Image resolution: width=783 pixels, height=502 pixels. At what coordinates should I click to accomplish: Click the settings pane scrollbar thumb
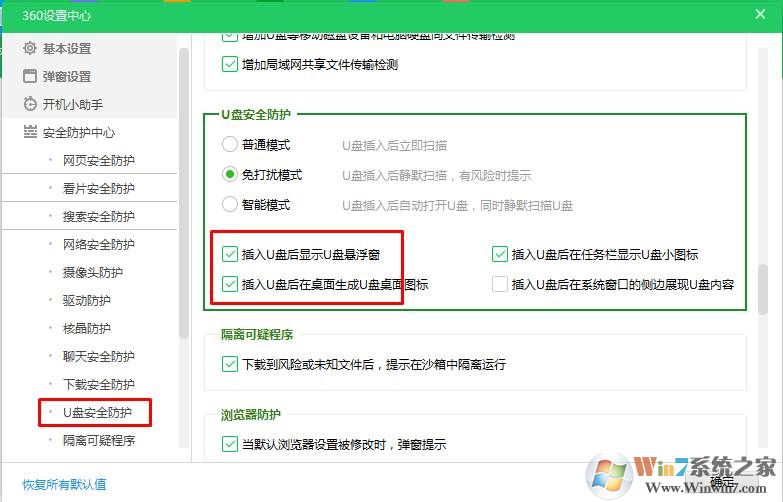pos(762,289)
